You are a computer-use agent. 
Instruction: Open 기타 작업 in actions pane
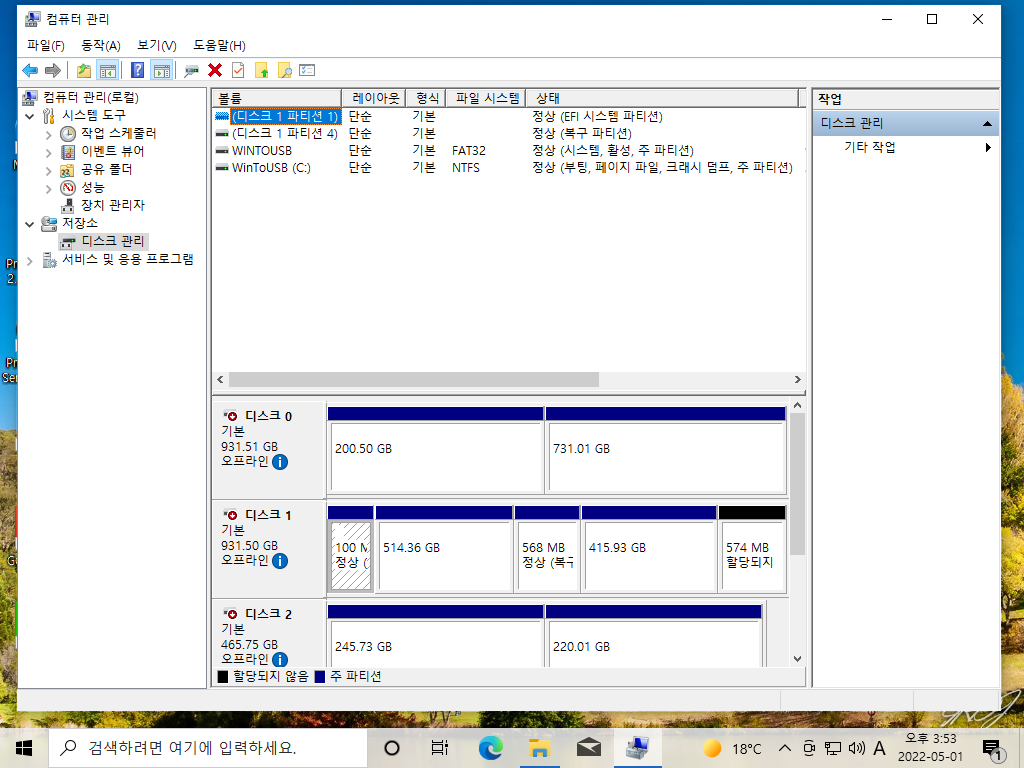[869, 147]
